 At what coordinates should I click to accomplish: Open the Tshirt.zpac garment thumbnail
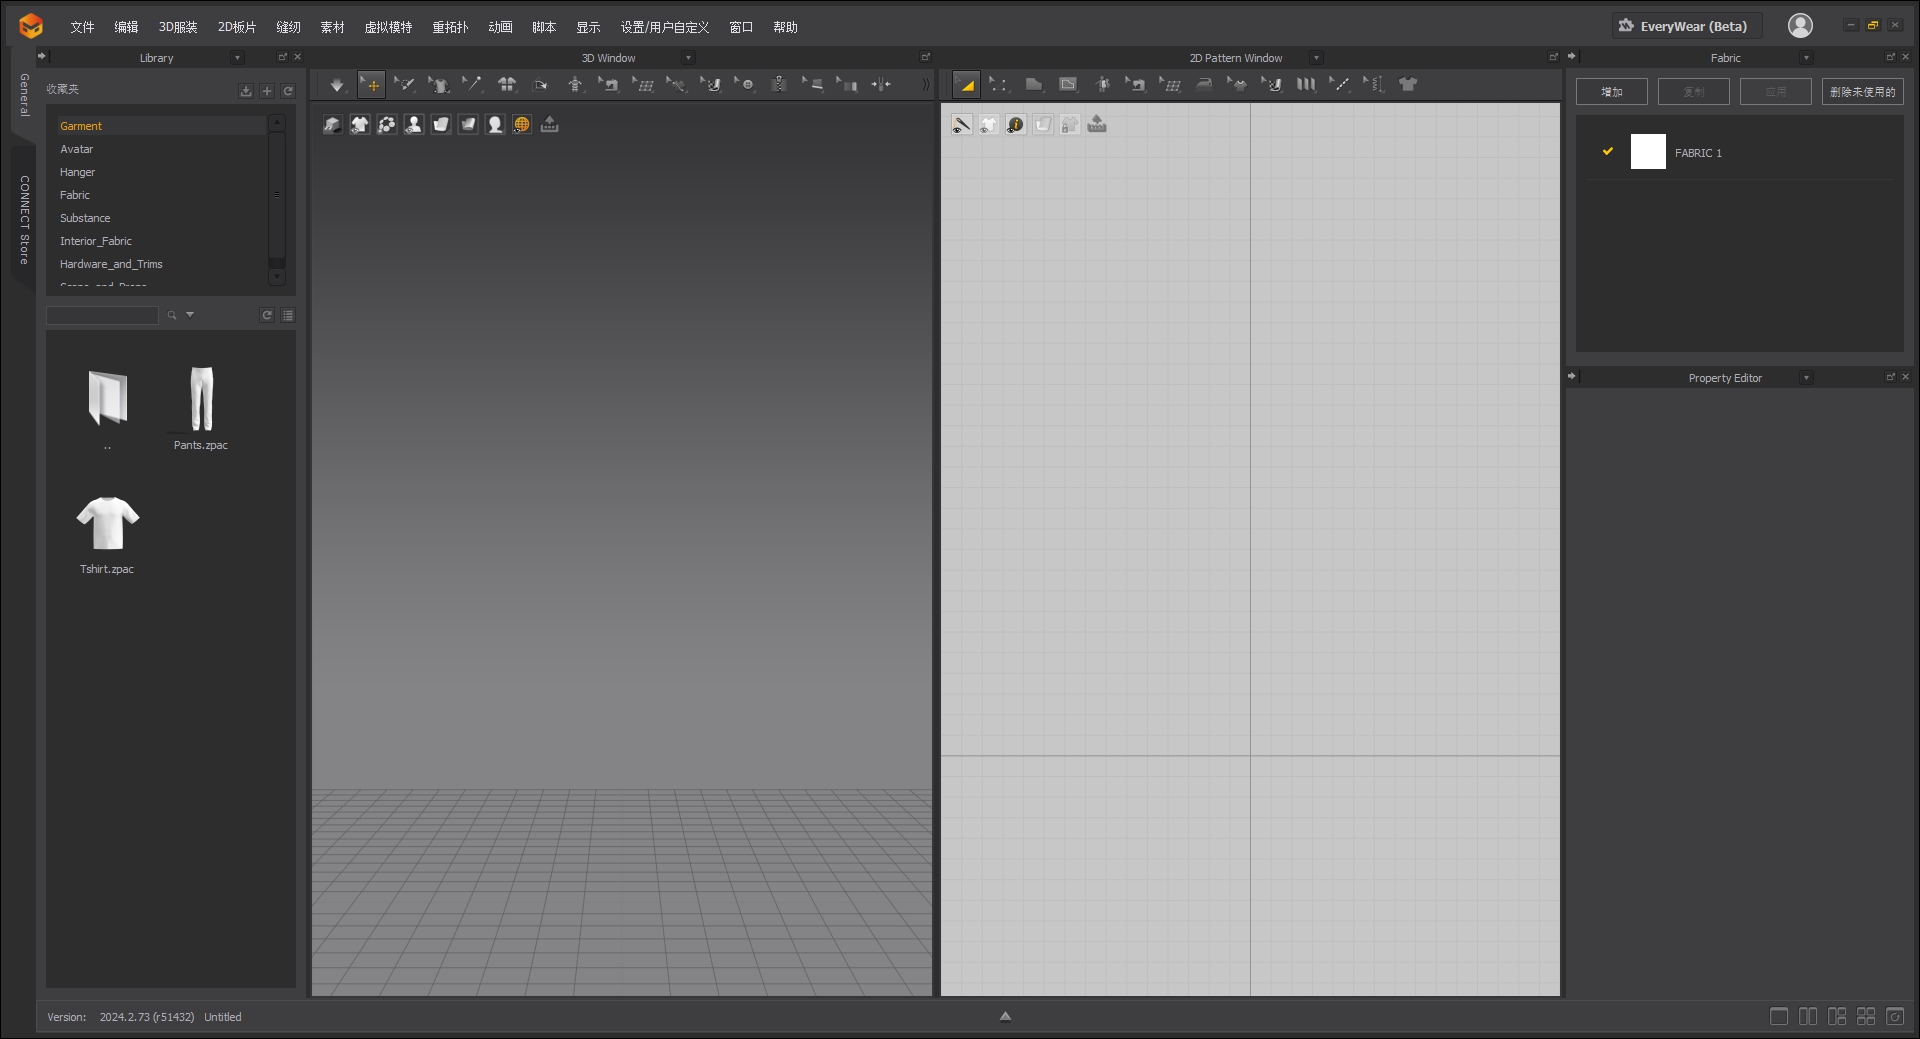click(107, 522)
